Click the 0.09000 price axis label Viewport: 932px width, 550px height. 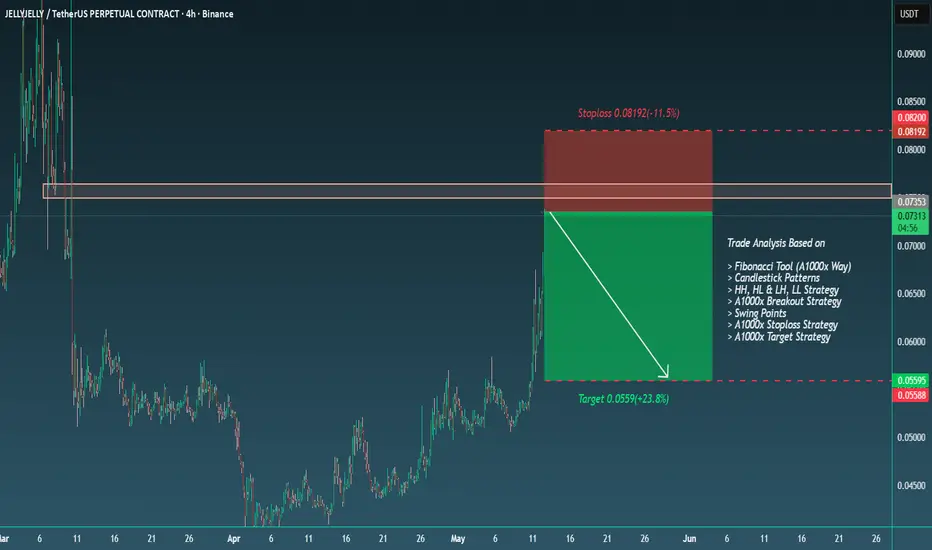[x=911, y=54]
